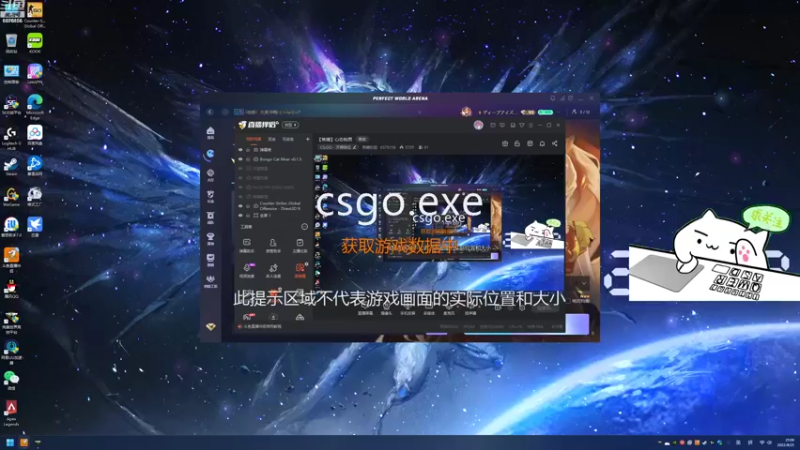Image resolution: width=800 pixels, height=450 pixels.
Task: Open the Recycle Bin desktop icon
Action: [x=11, y=41]
